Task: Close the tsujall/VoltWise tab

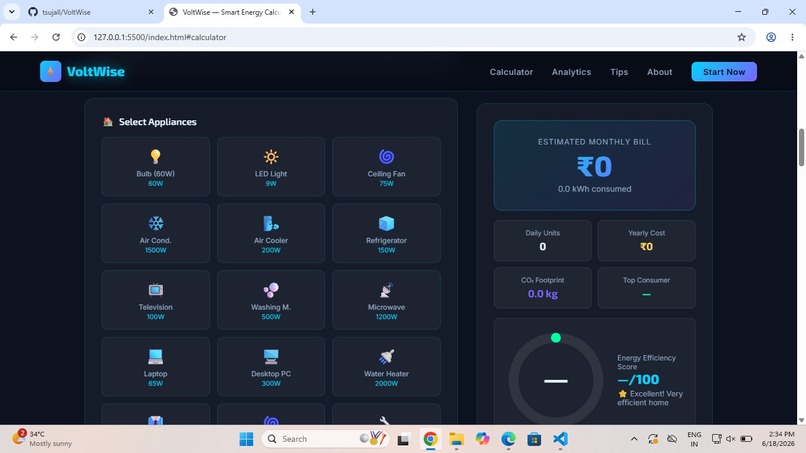Action: click(151, 12)
